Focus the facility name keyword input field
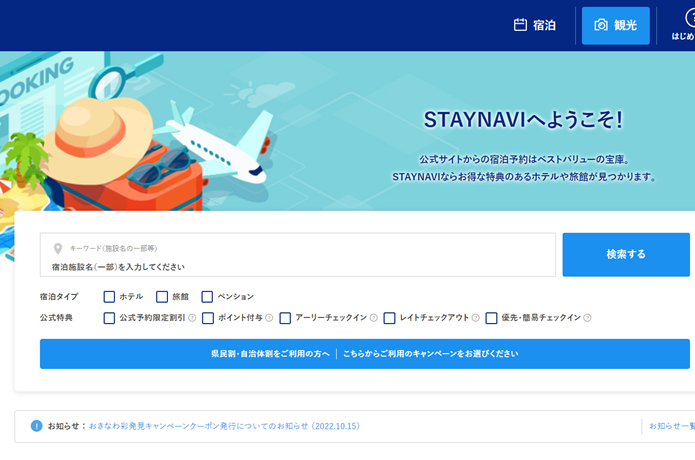695x460 pixels. 297,255
